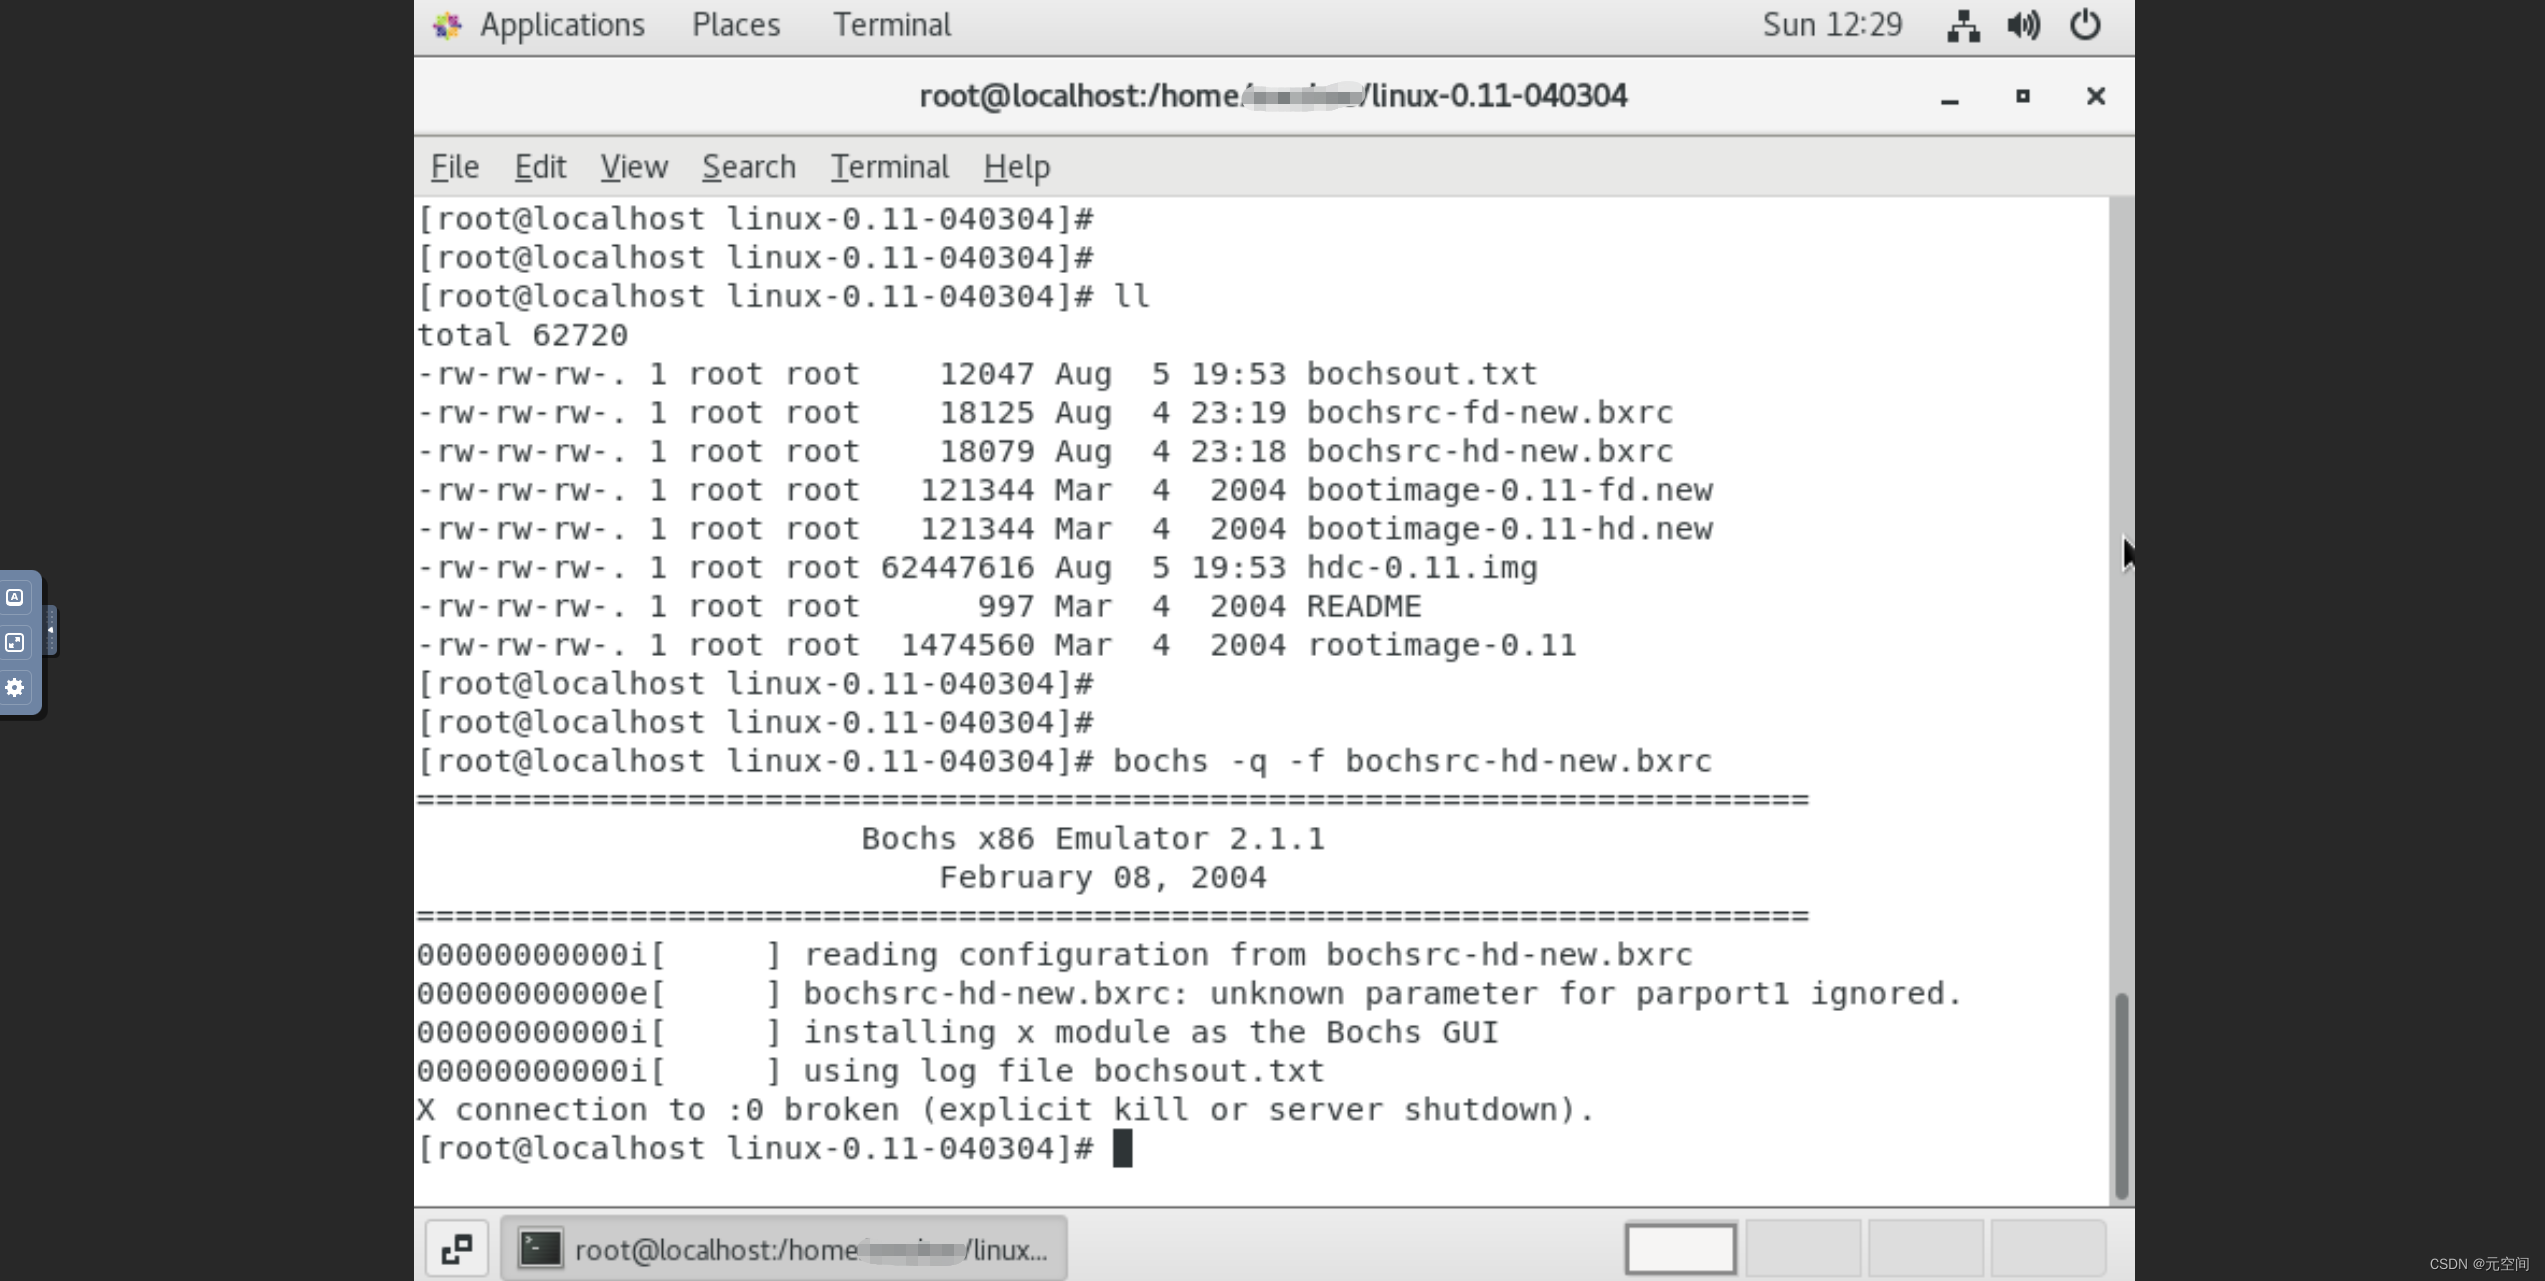Click the power icon in top bar
This screenshot has height=1281, width=2545.
2085,25
